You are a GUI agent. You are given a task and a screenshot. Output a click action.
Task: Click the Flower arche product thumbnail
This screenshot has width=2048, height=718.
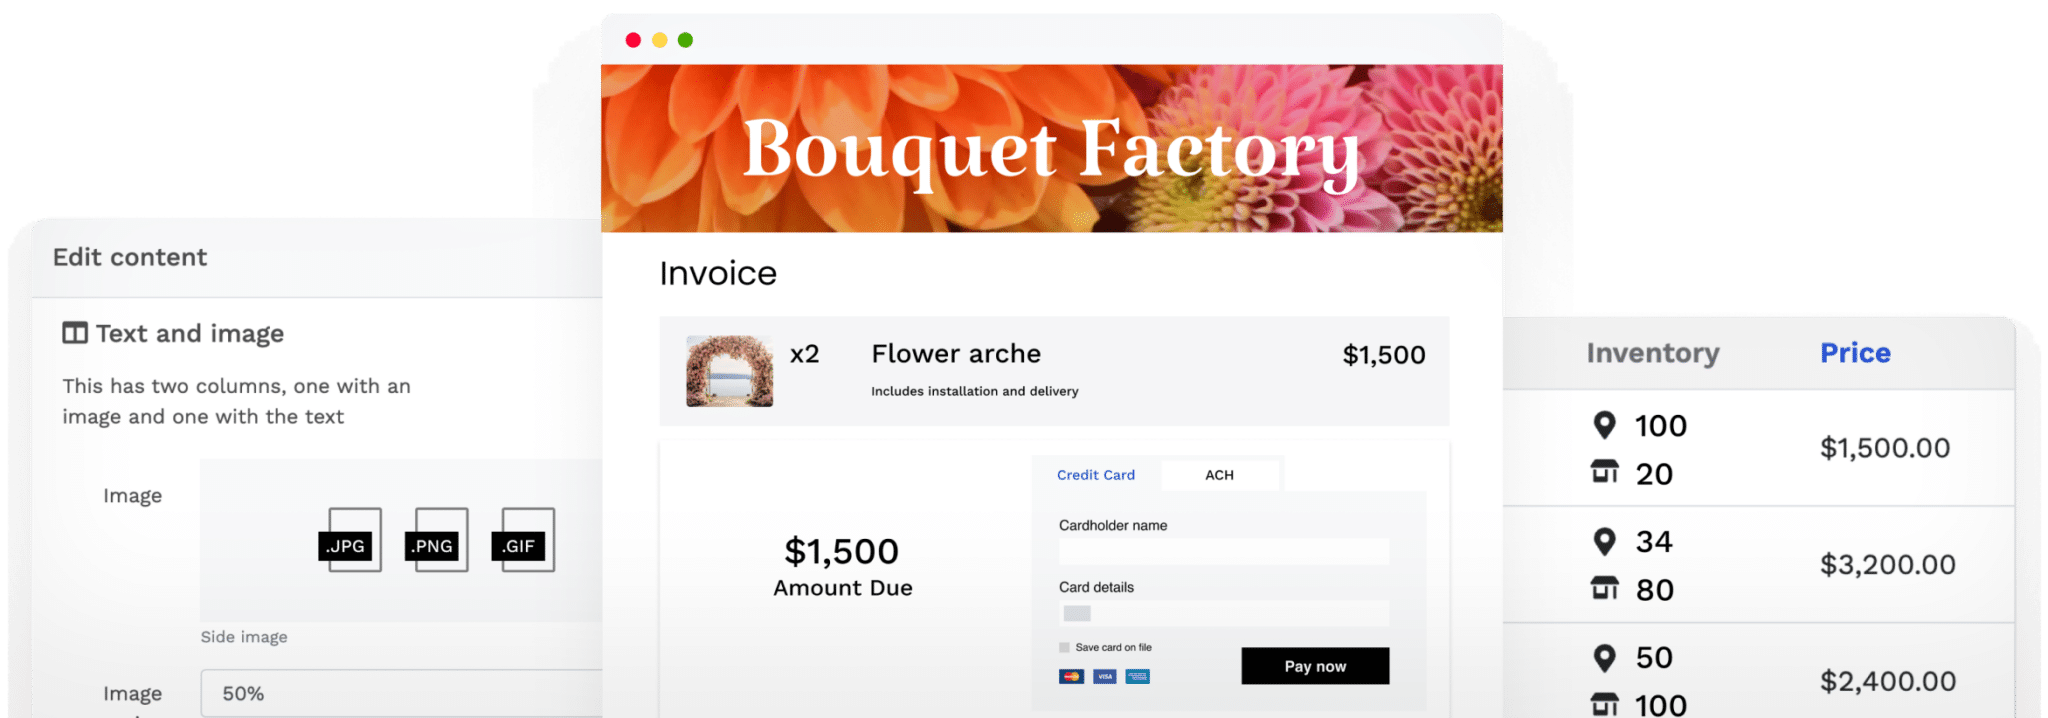pos(728,370)
